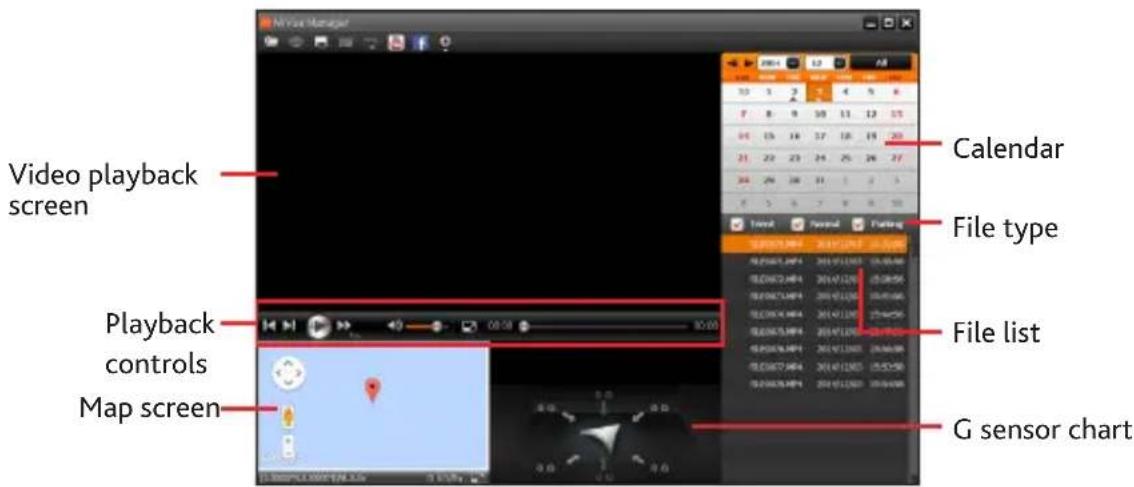
Task: Start playback with the round Play button
Action: point(317,326)
